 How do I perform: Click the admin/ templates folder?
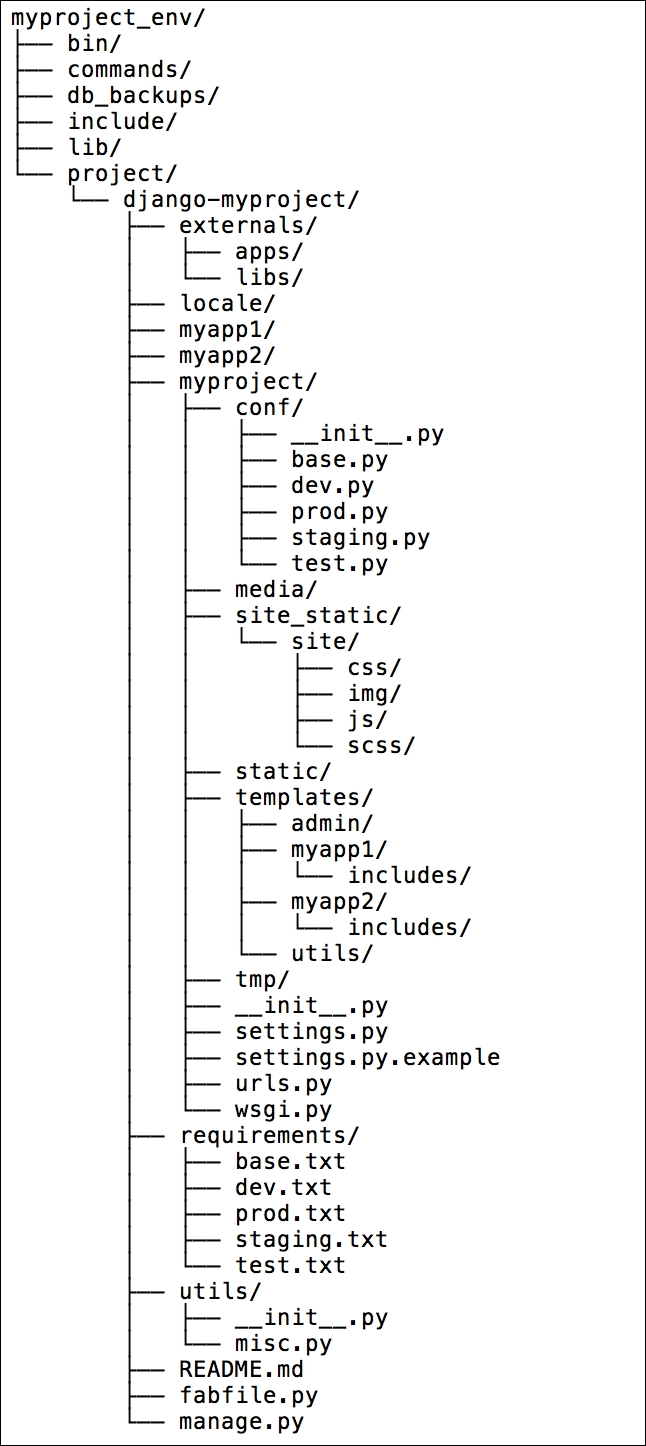332,823
